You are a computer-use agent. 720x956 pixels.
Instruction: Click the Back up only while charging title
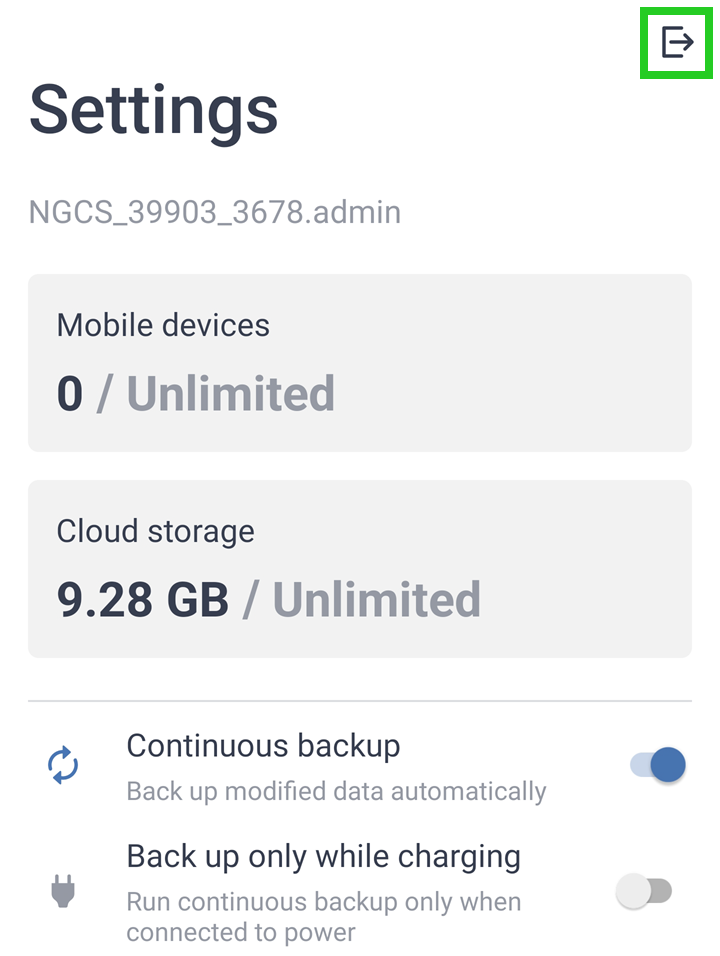323,857
